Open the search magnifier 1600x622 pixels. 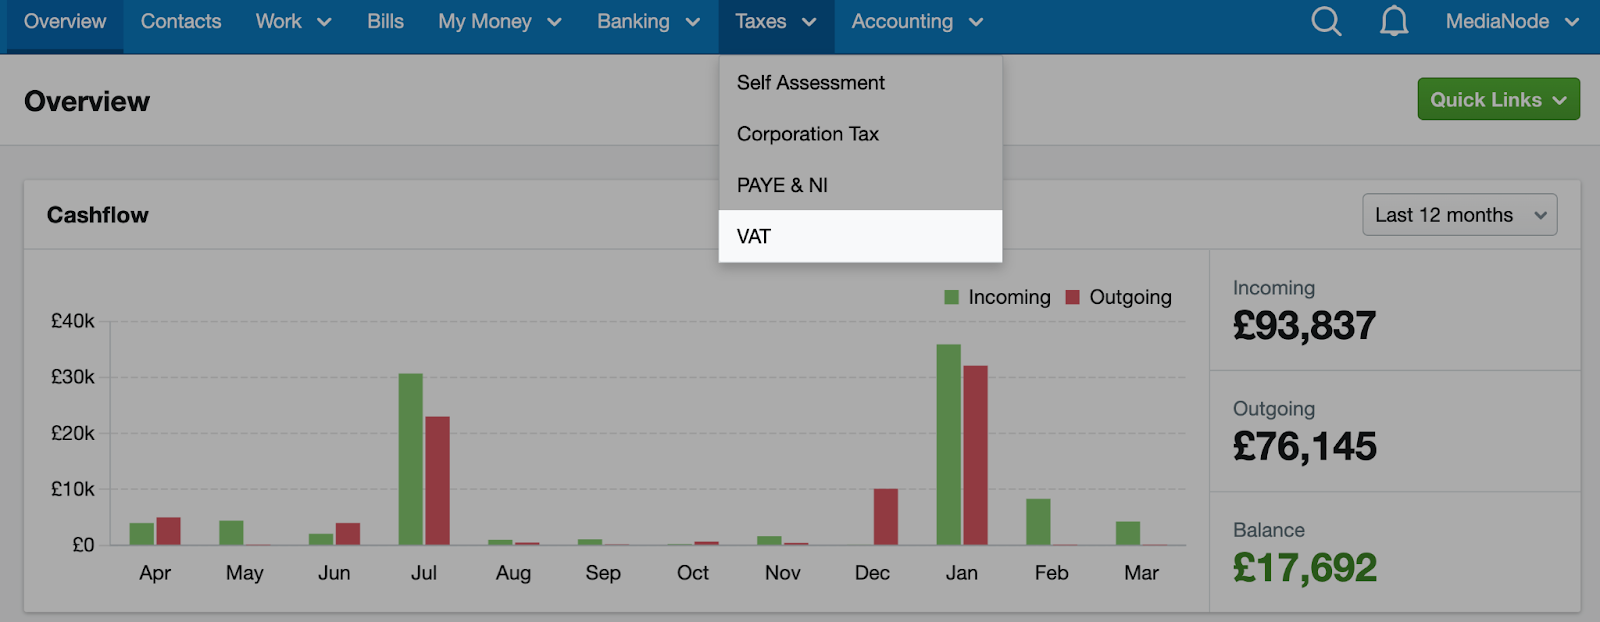[x=1325, y=21]
